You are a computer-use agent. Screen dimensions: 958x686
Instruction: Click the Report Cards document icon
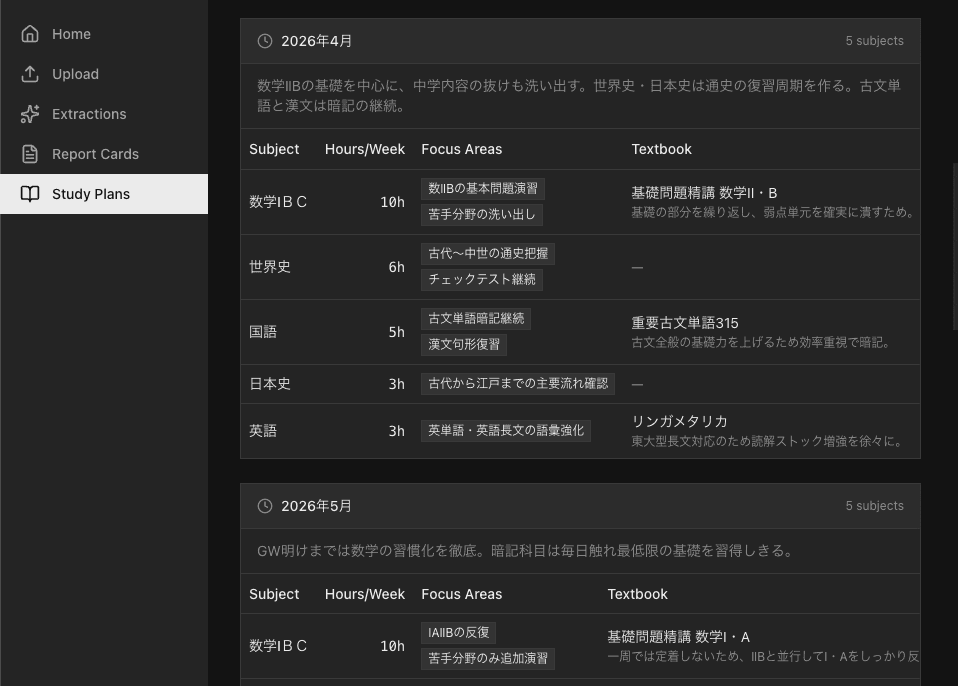[29, 153]
